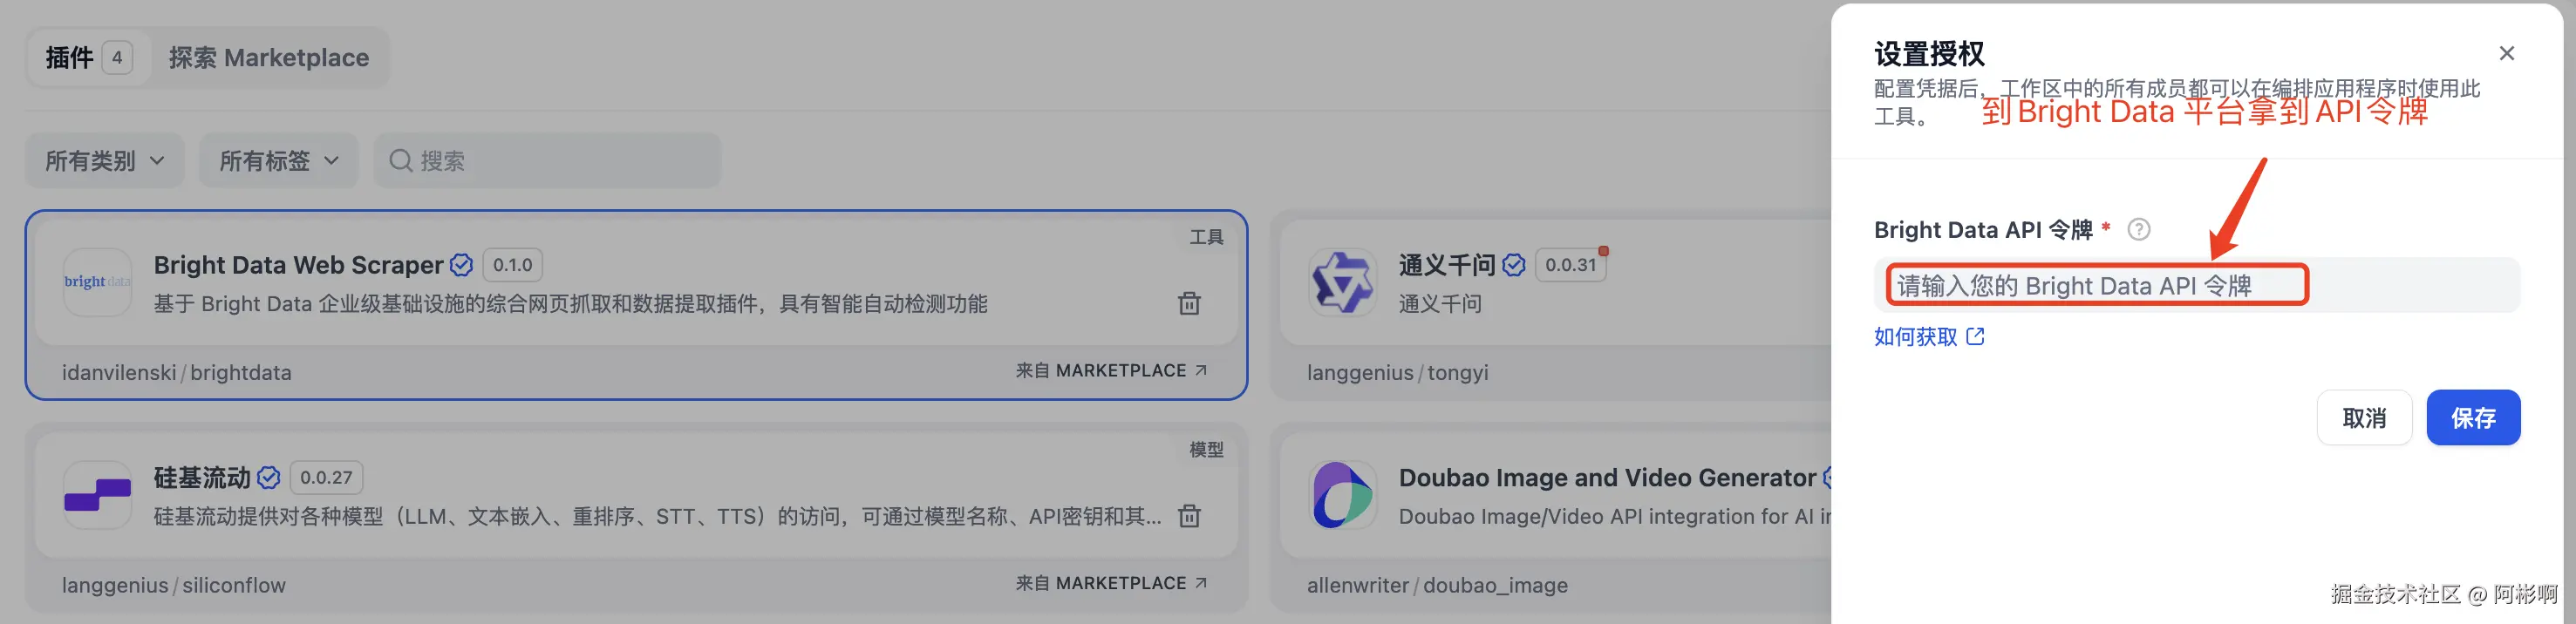
Task: Click the idanvilenski / brightdata label
Action: [x=176, y=373]
